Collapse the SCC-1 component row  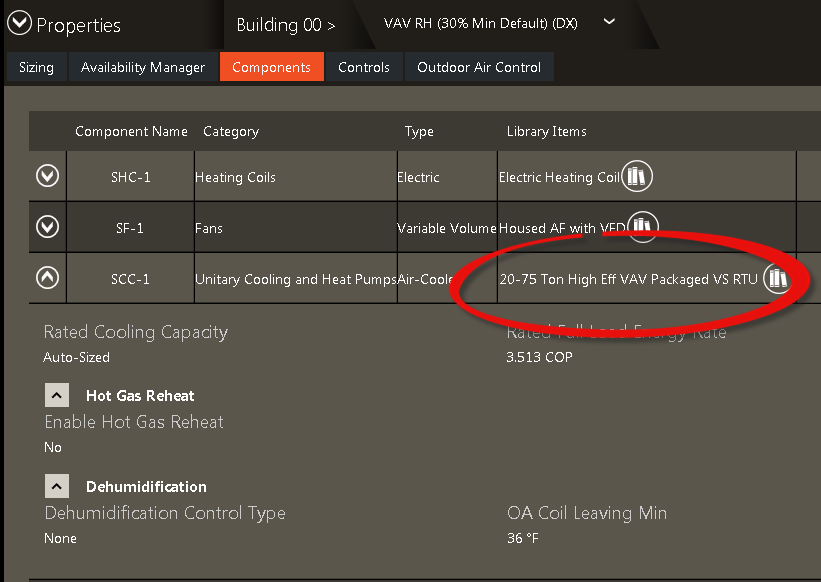(x=47, y=279)
